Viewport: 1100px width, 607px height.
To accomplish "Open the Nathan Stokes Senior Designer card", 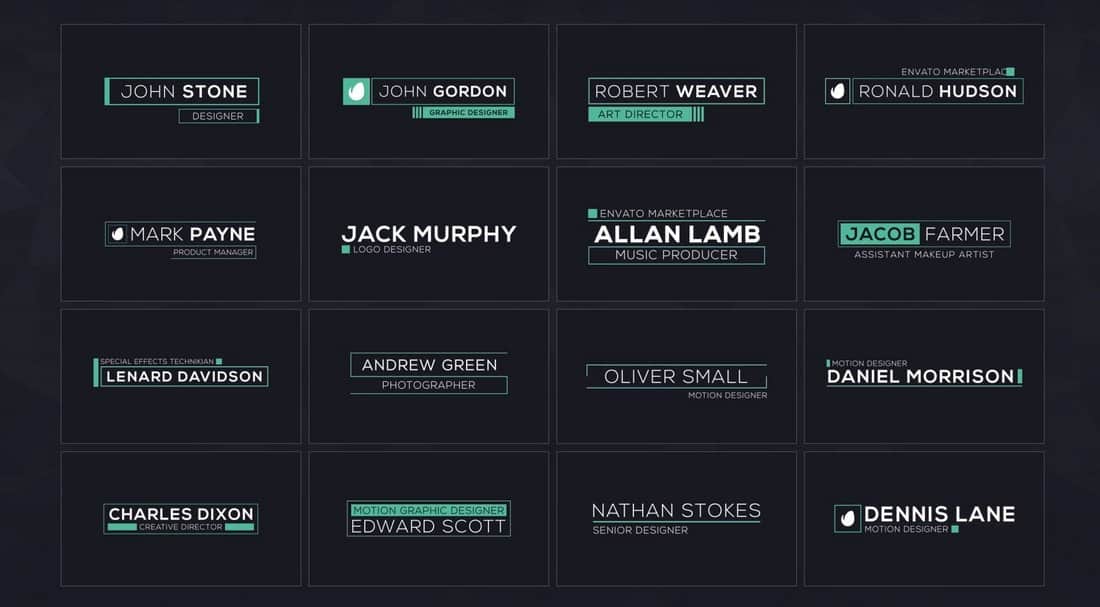I will (676, 518).
